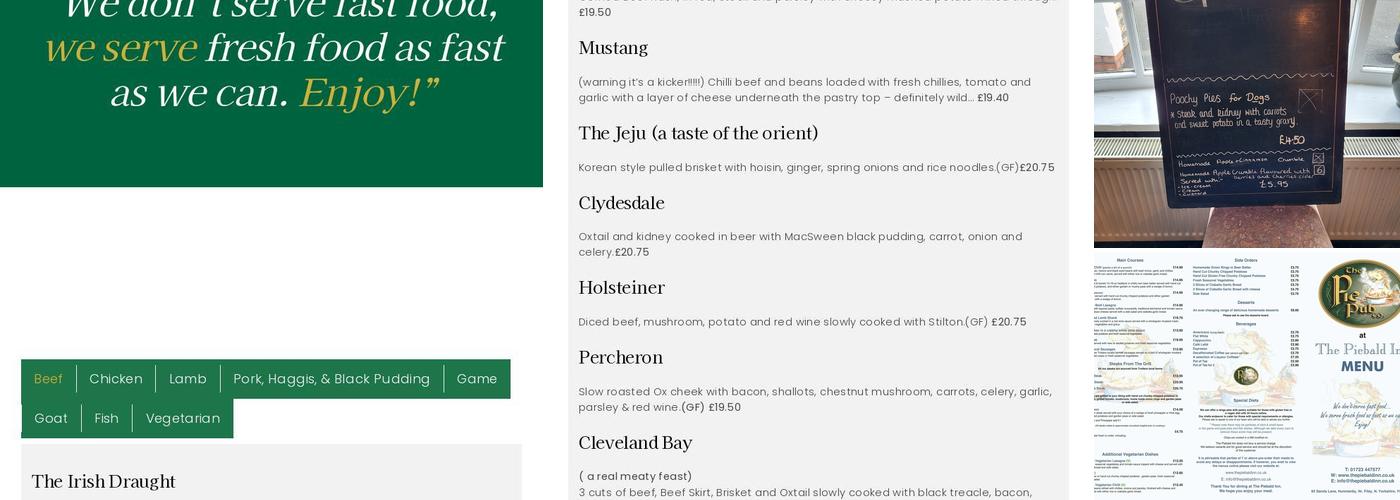Click The Irish Draught heading
The height and width of the screenshot is (500, 1400).
point(104,482)
